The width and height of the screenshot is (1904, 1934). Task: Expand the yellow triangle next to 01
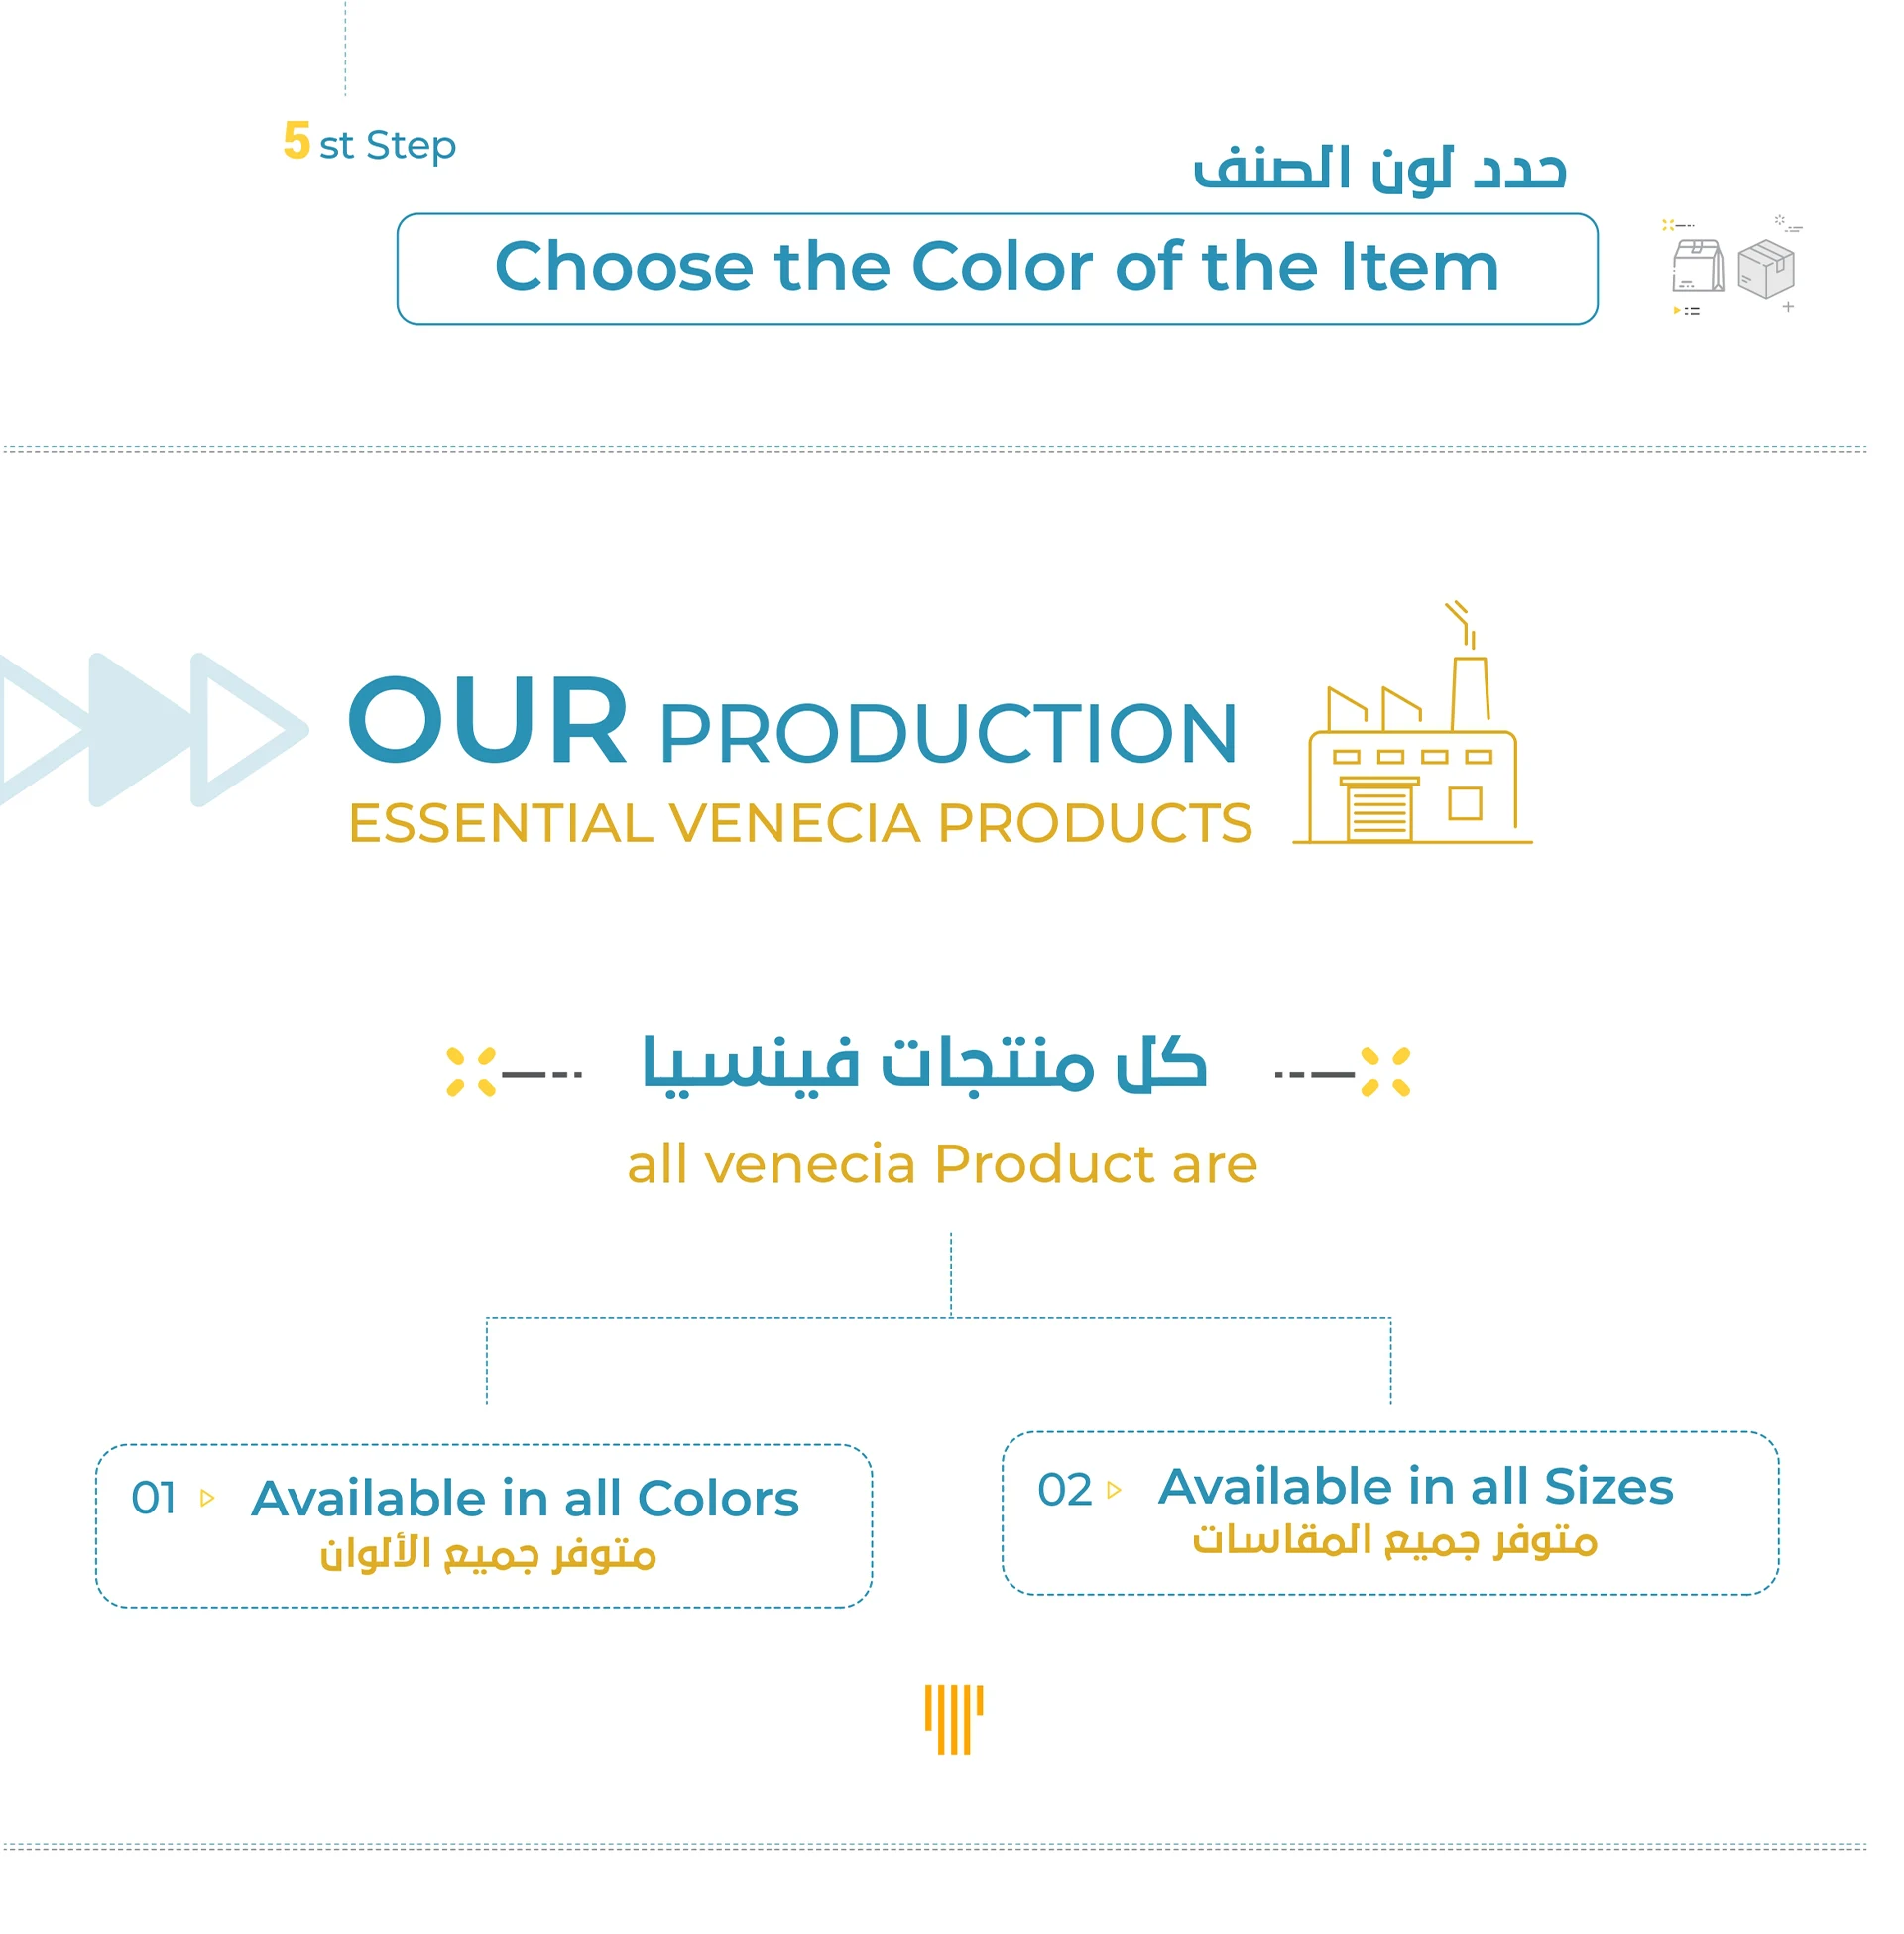pyautogui.click(x=208, y=1498)
